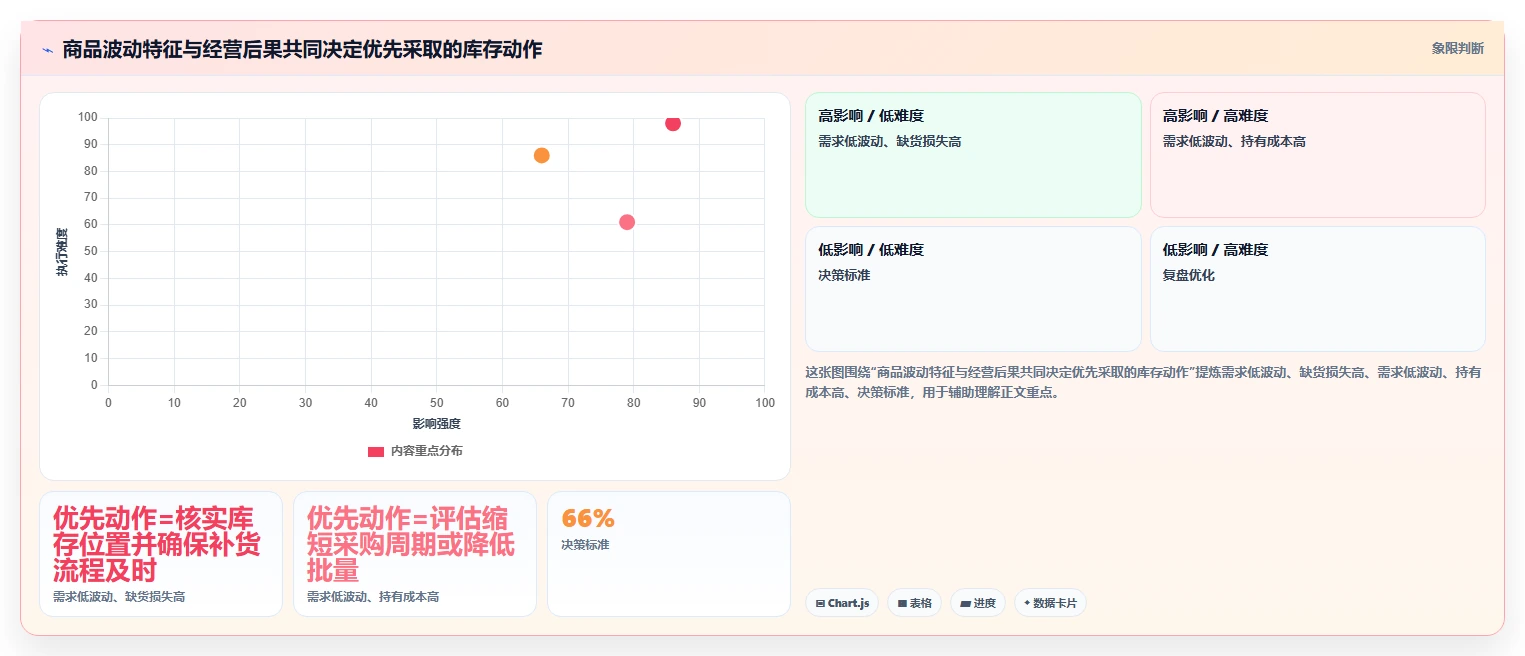The width and height of the screenshot is (1525, 656).
Task: Click the orange scatter data point
Action: pyautogui.click(x=541, y=155)
